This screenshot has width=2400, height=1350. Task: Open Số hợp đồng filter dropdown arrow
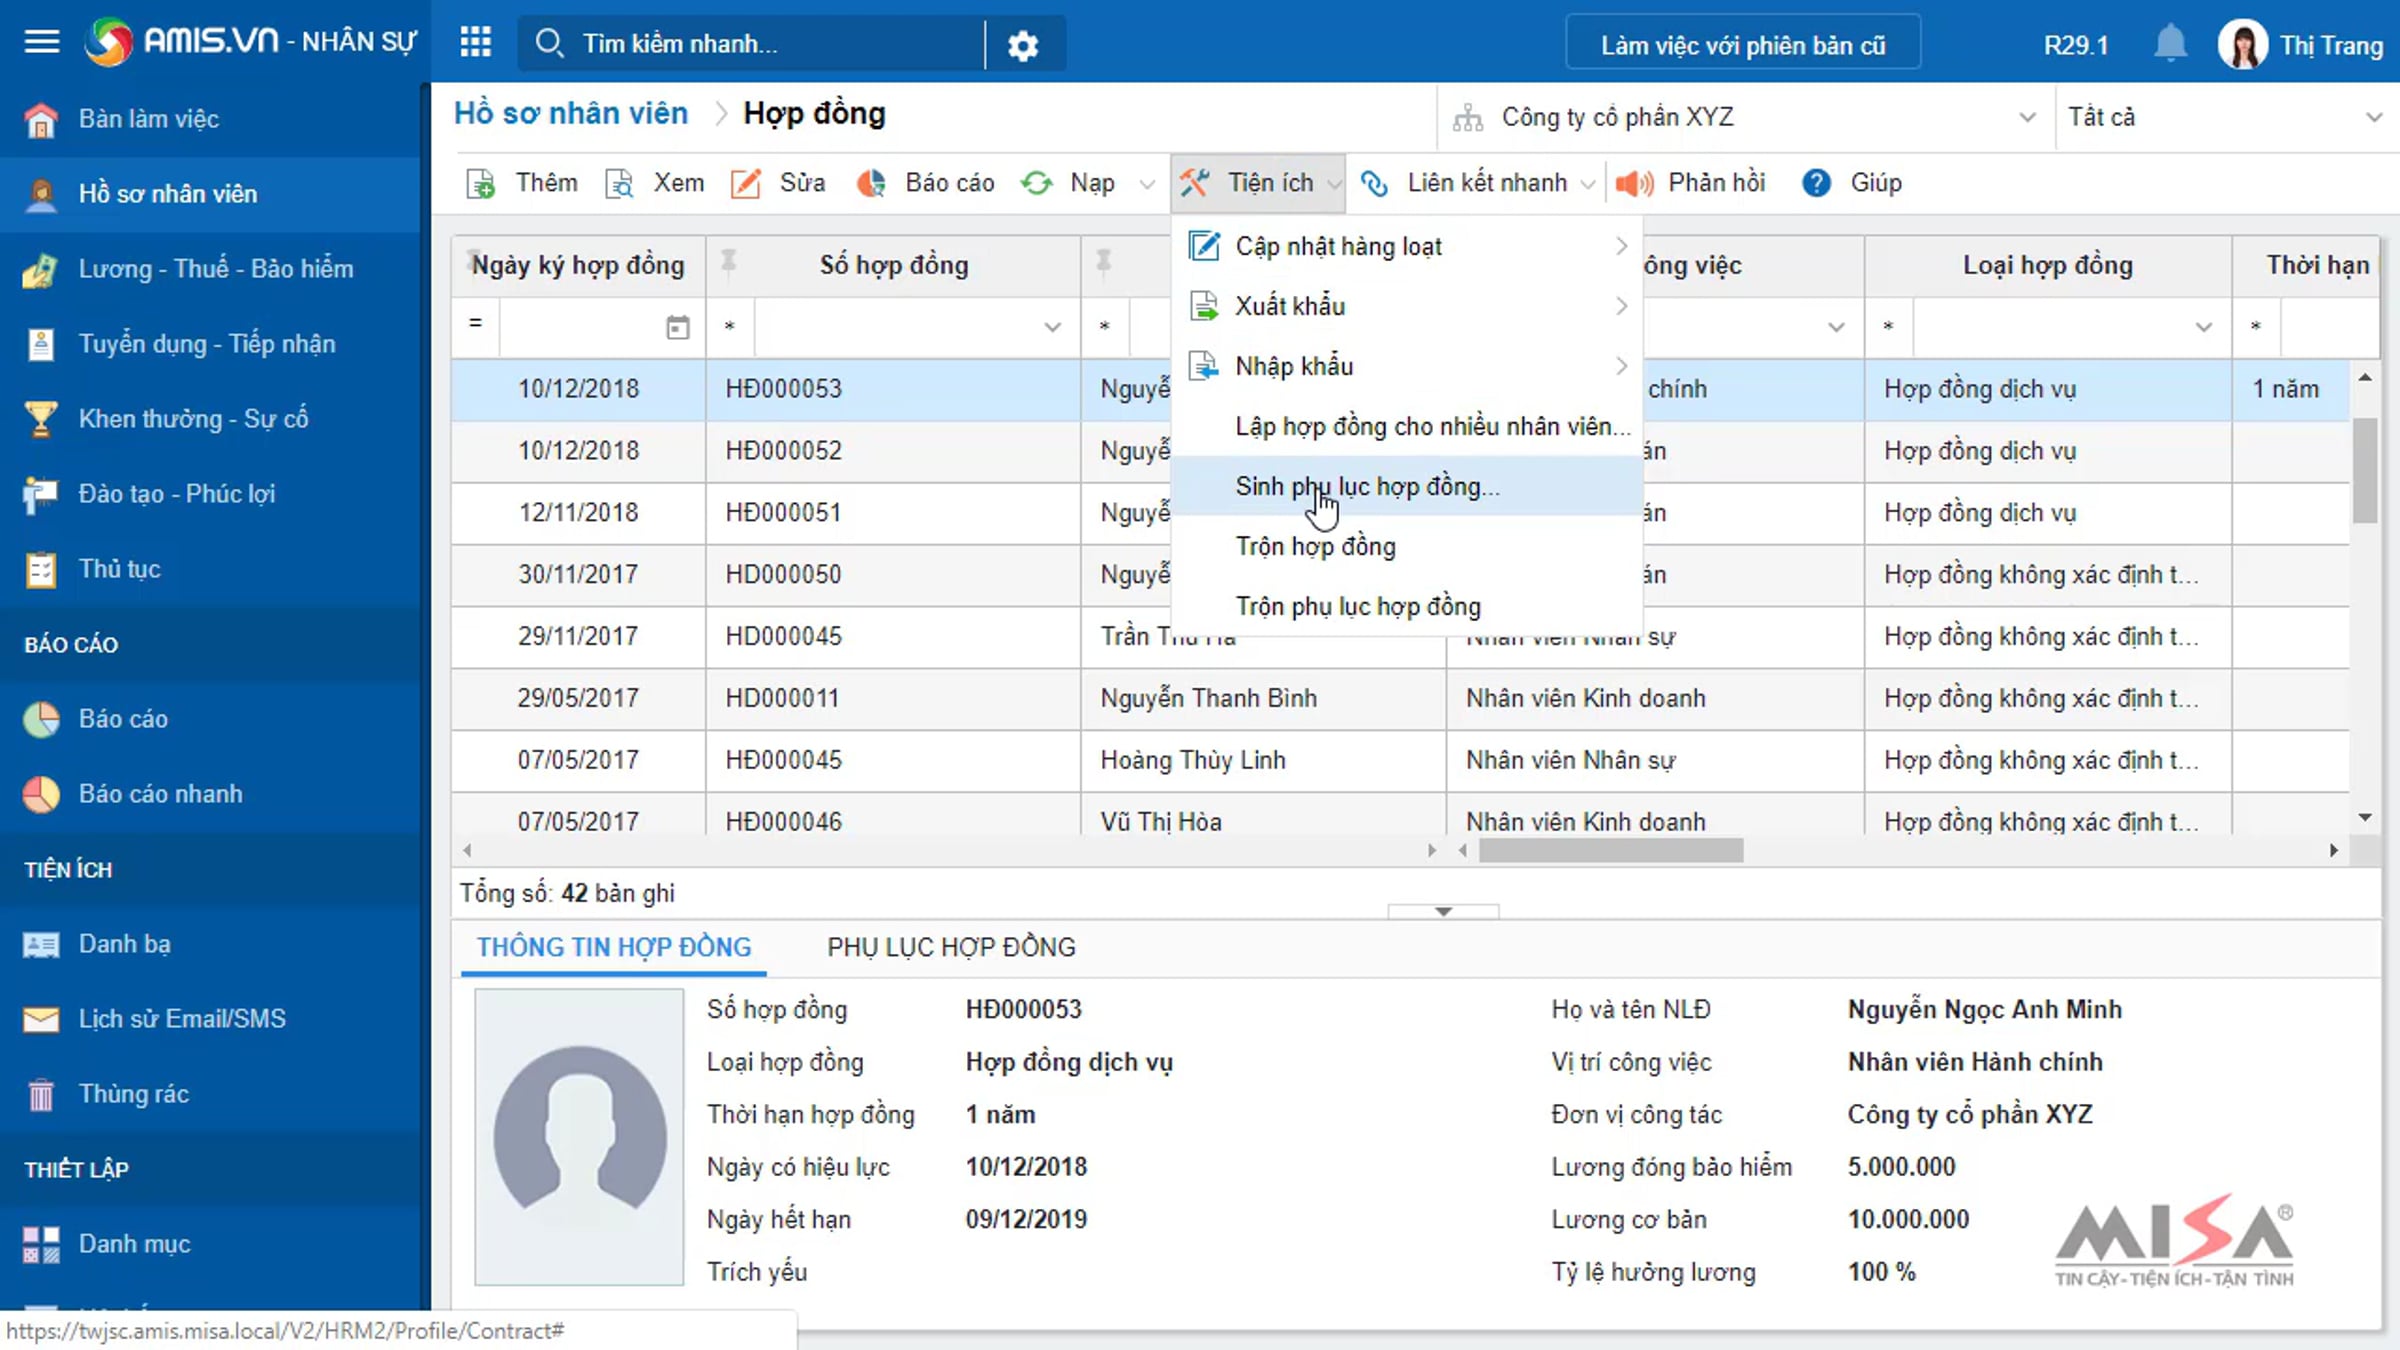(x=1052, y=327)
